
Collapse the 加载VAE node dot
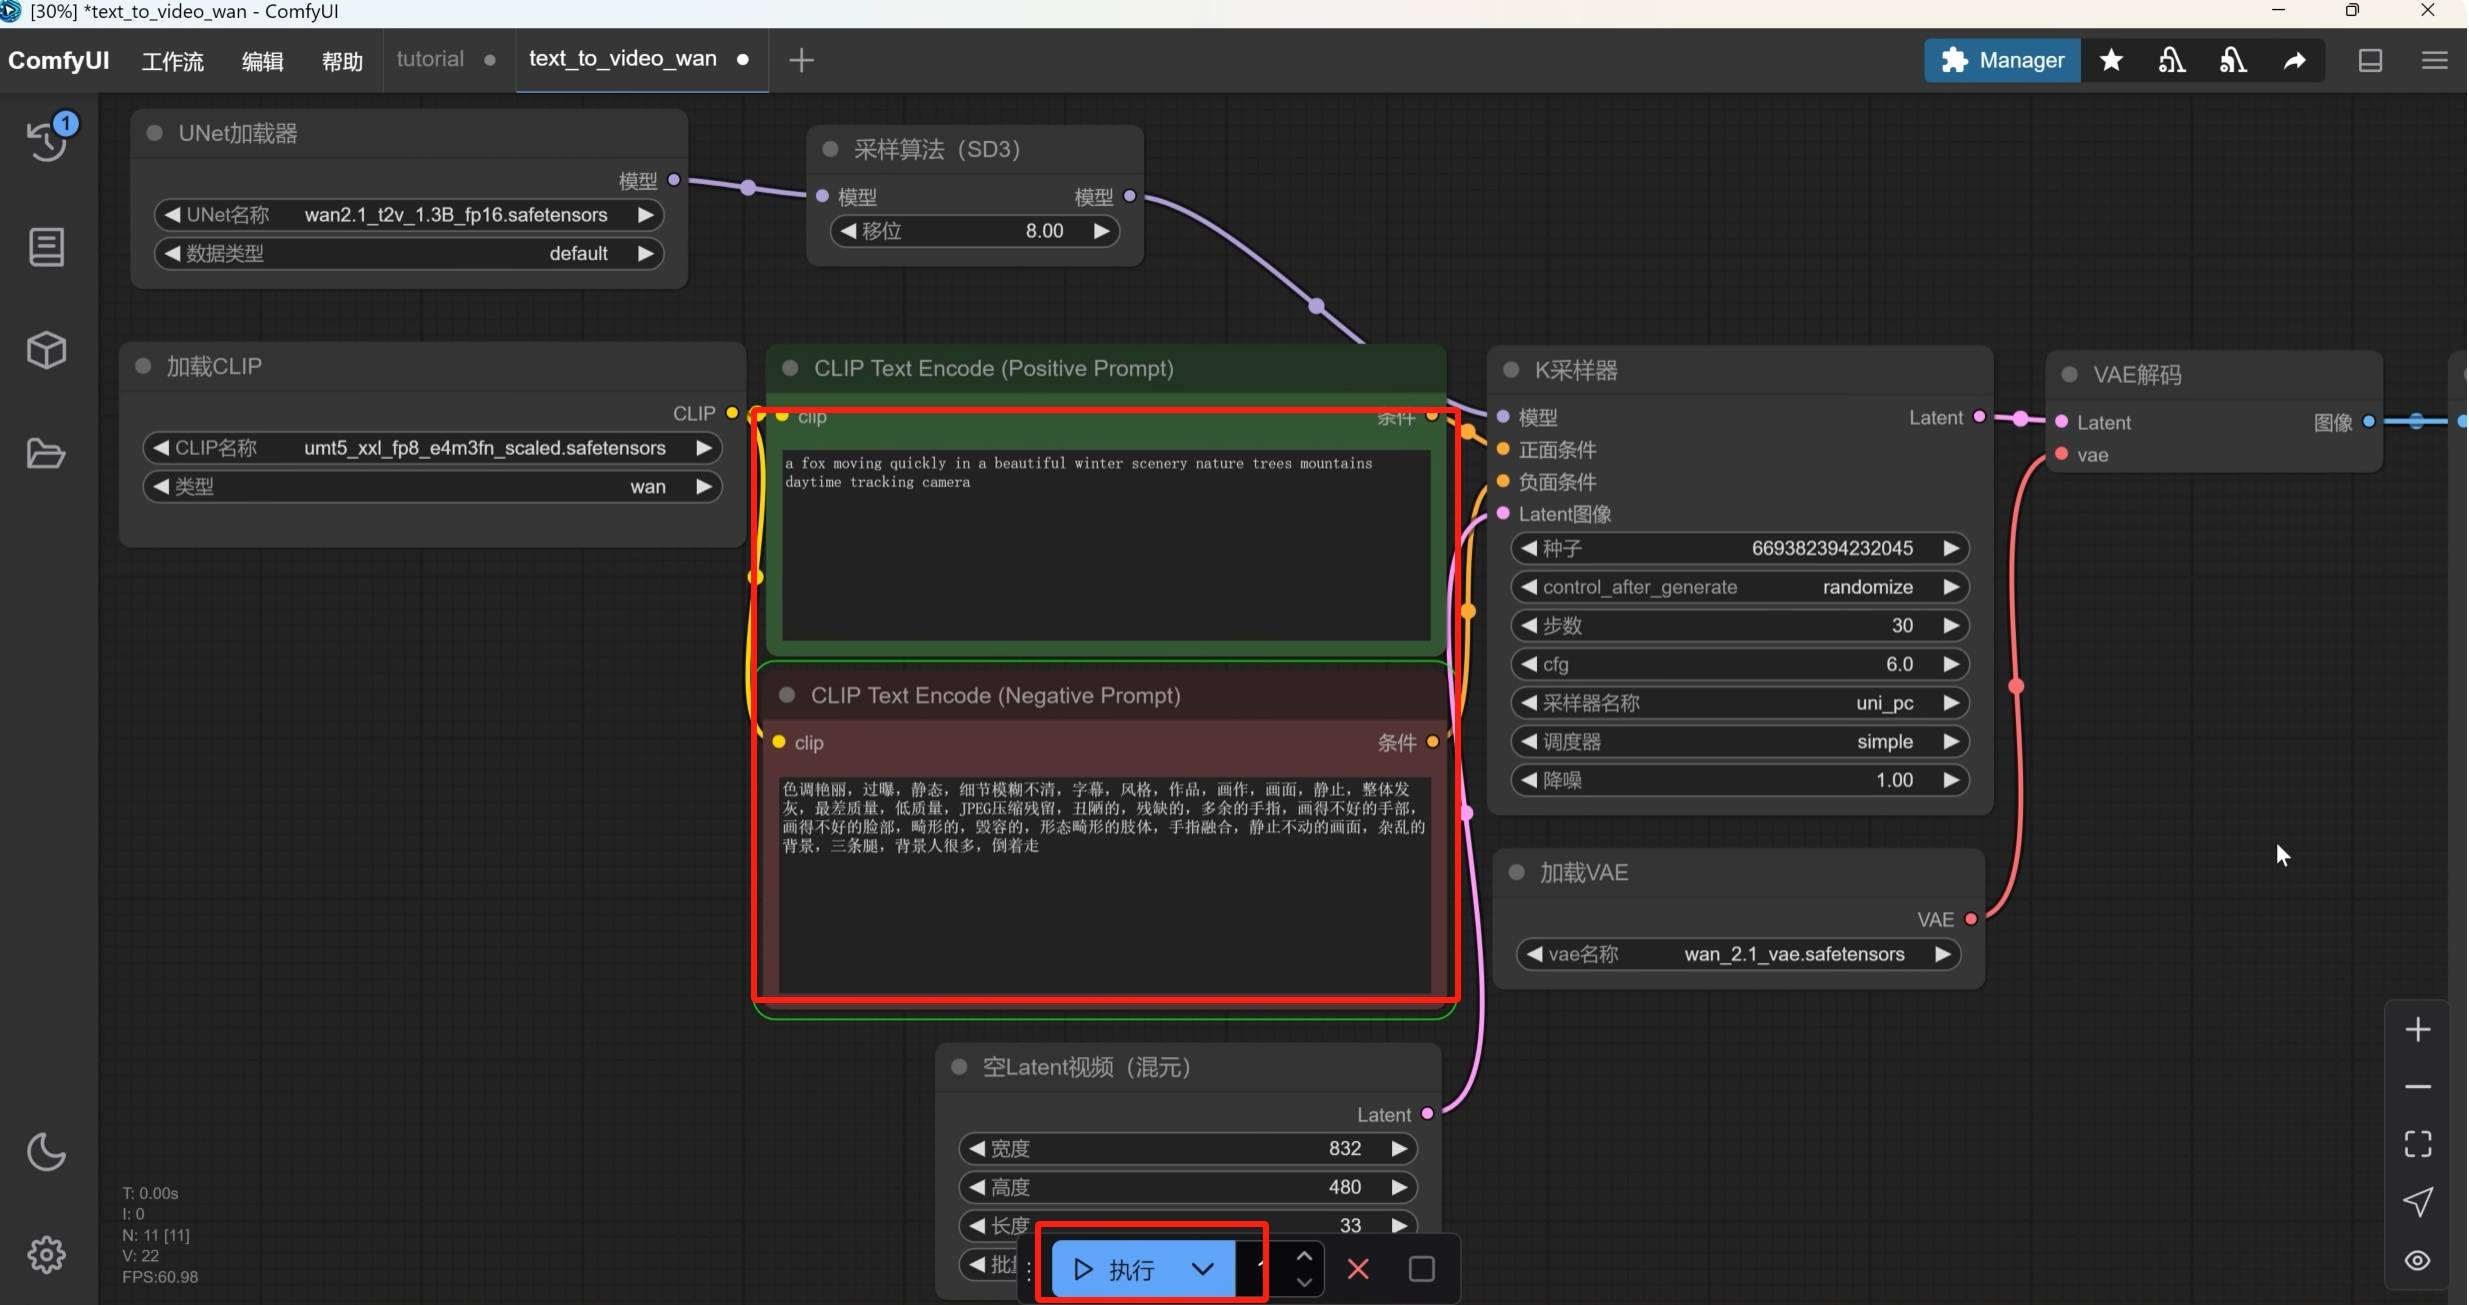[x=1516, y=872]
